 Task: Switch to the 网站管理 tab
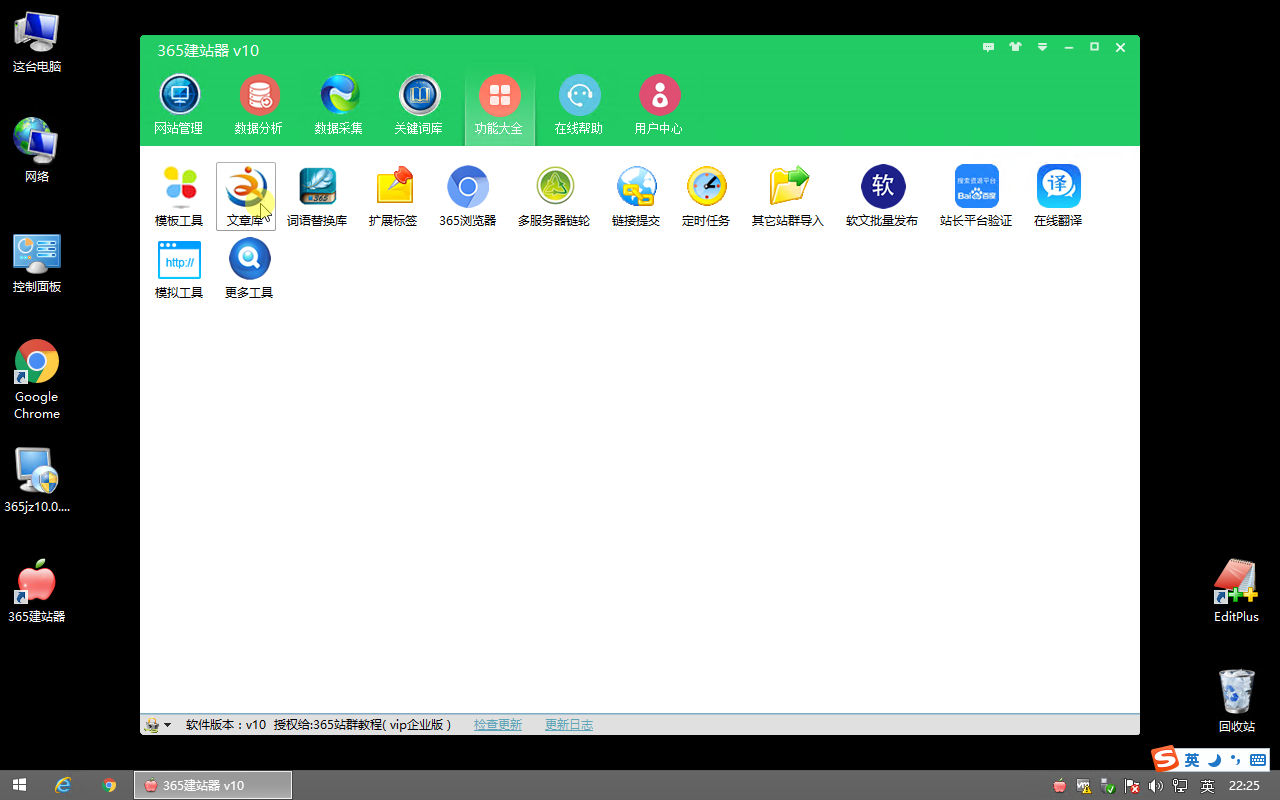[x=179, y=105]
